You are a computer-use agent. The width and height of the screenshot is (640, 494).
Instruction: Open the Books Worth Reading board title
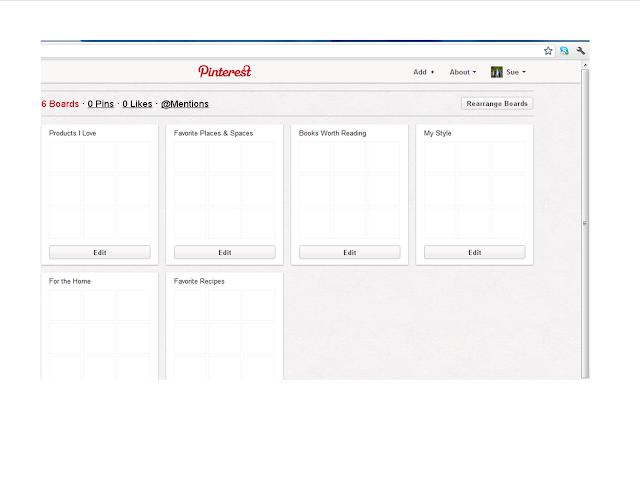click(333, 133)
